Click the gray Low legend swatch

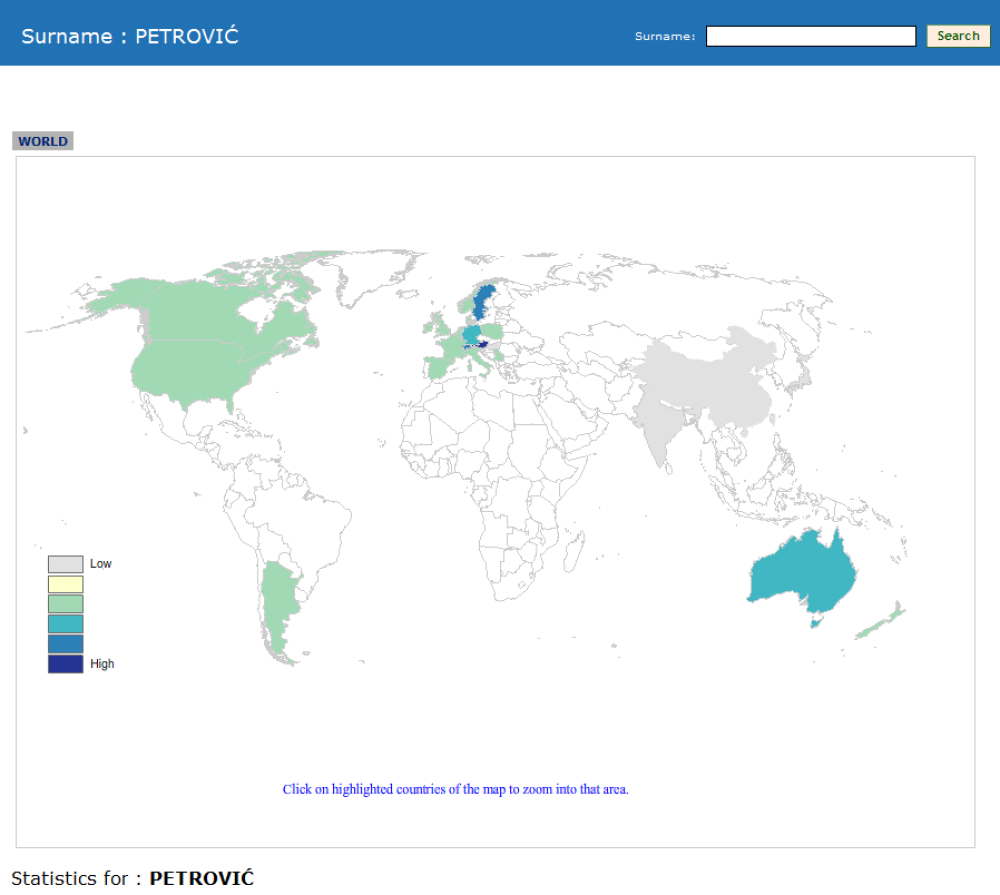[65, 564]
